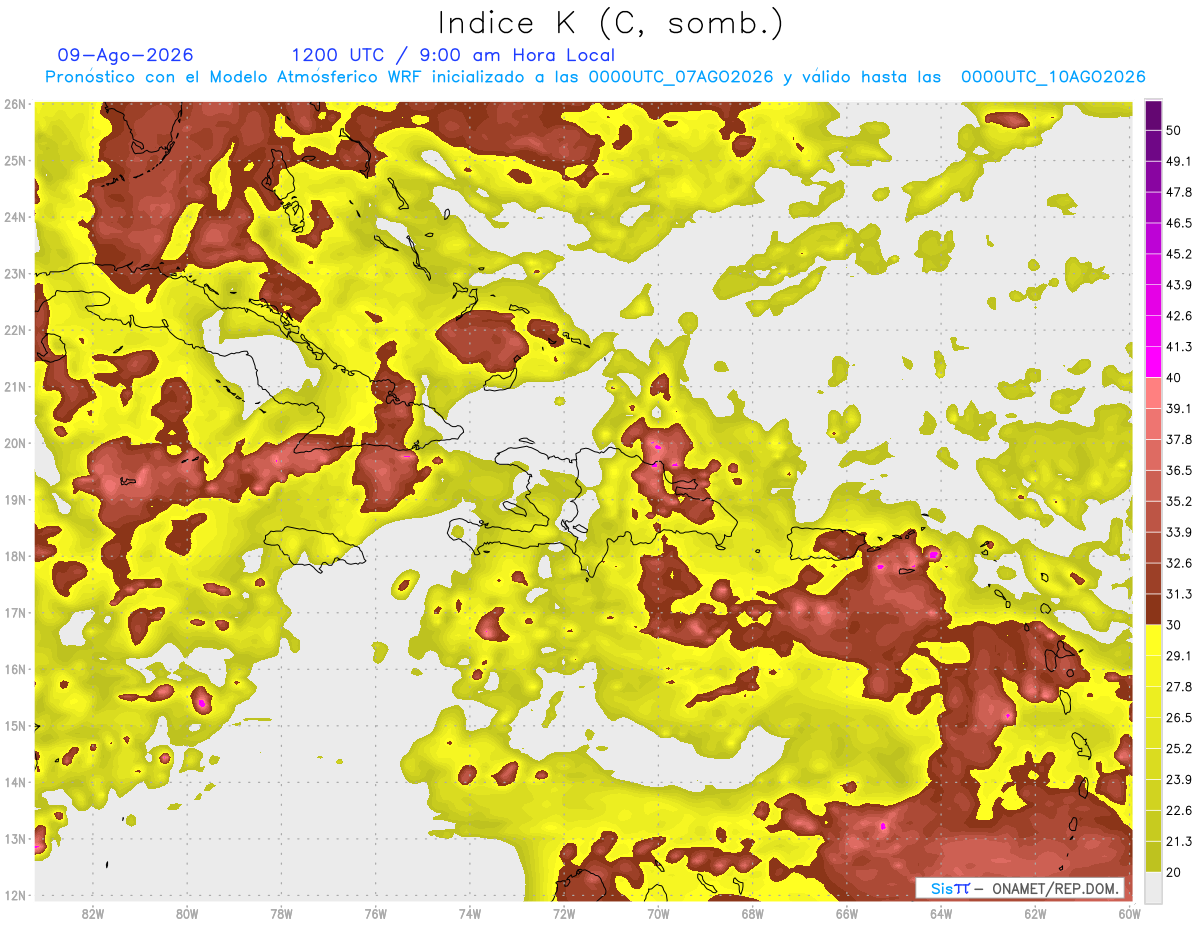Image resolution: width=1200 pixels, height=927 pixels.
Task: Click the longitude axis label '82W'
Action: pos(93,913)
